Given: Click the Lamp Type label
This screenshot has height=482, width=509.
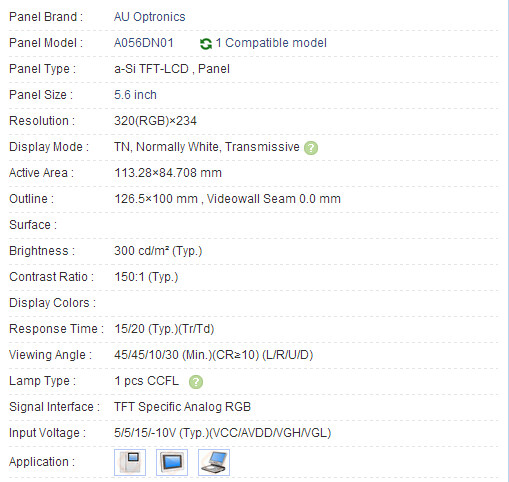Looking at the screenshot, I should (x=42, y=381).
